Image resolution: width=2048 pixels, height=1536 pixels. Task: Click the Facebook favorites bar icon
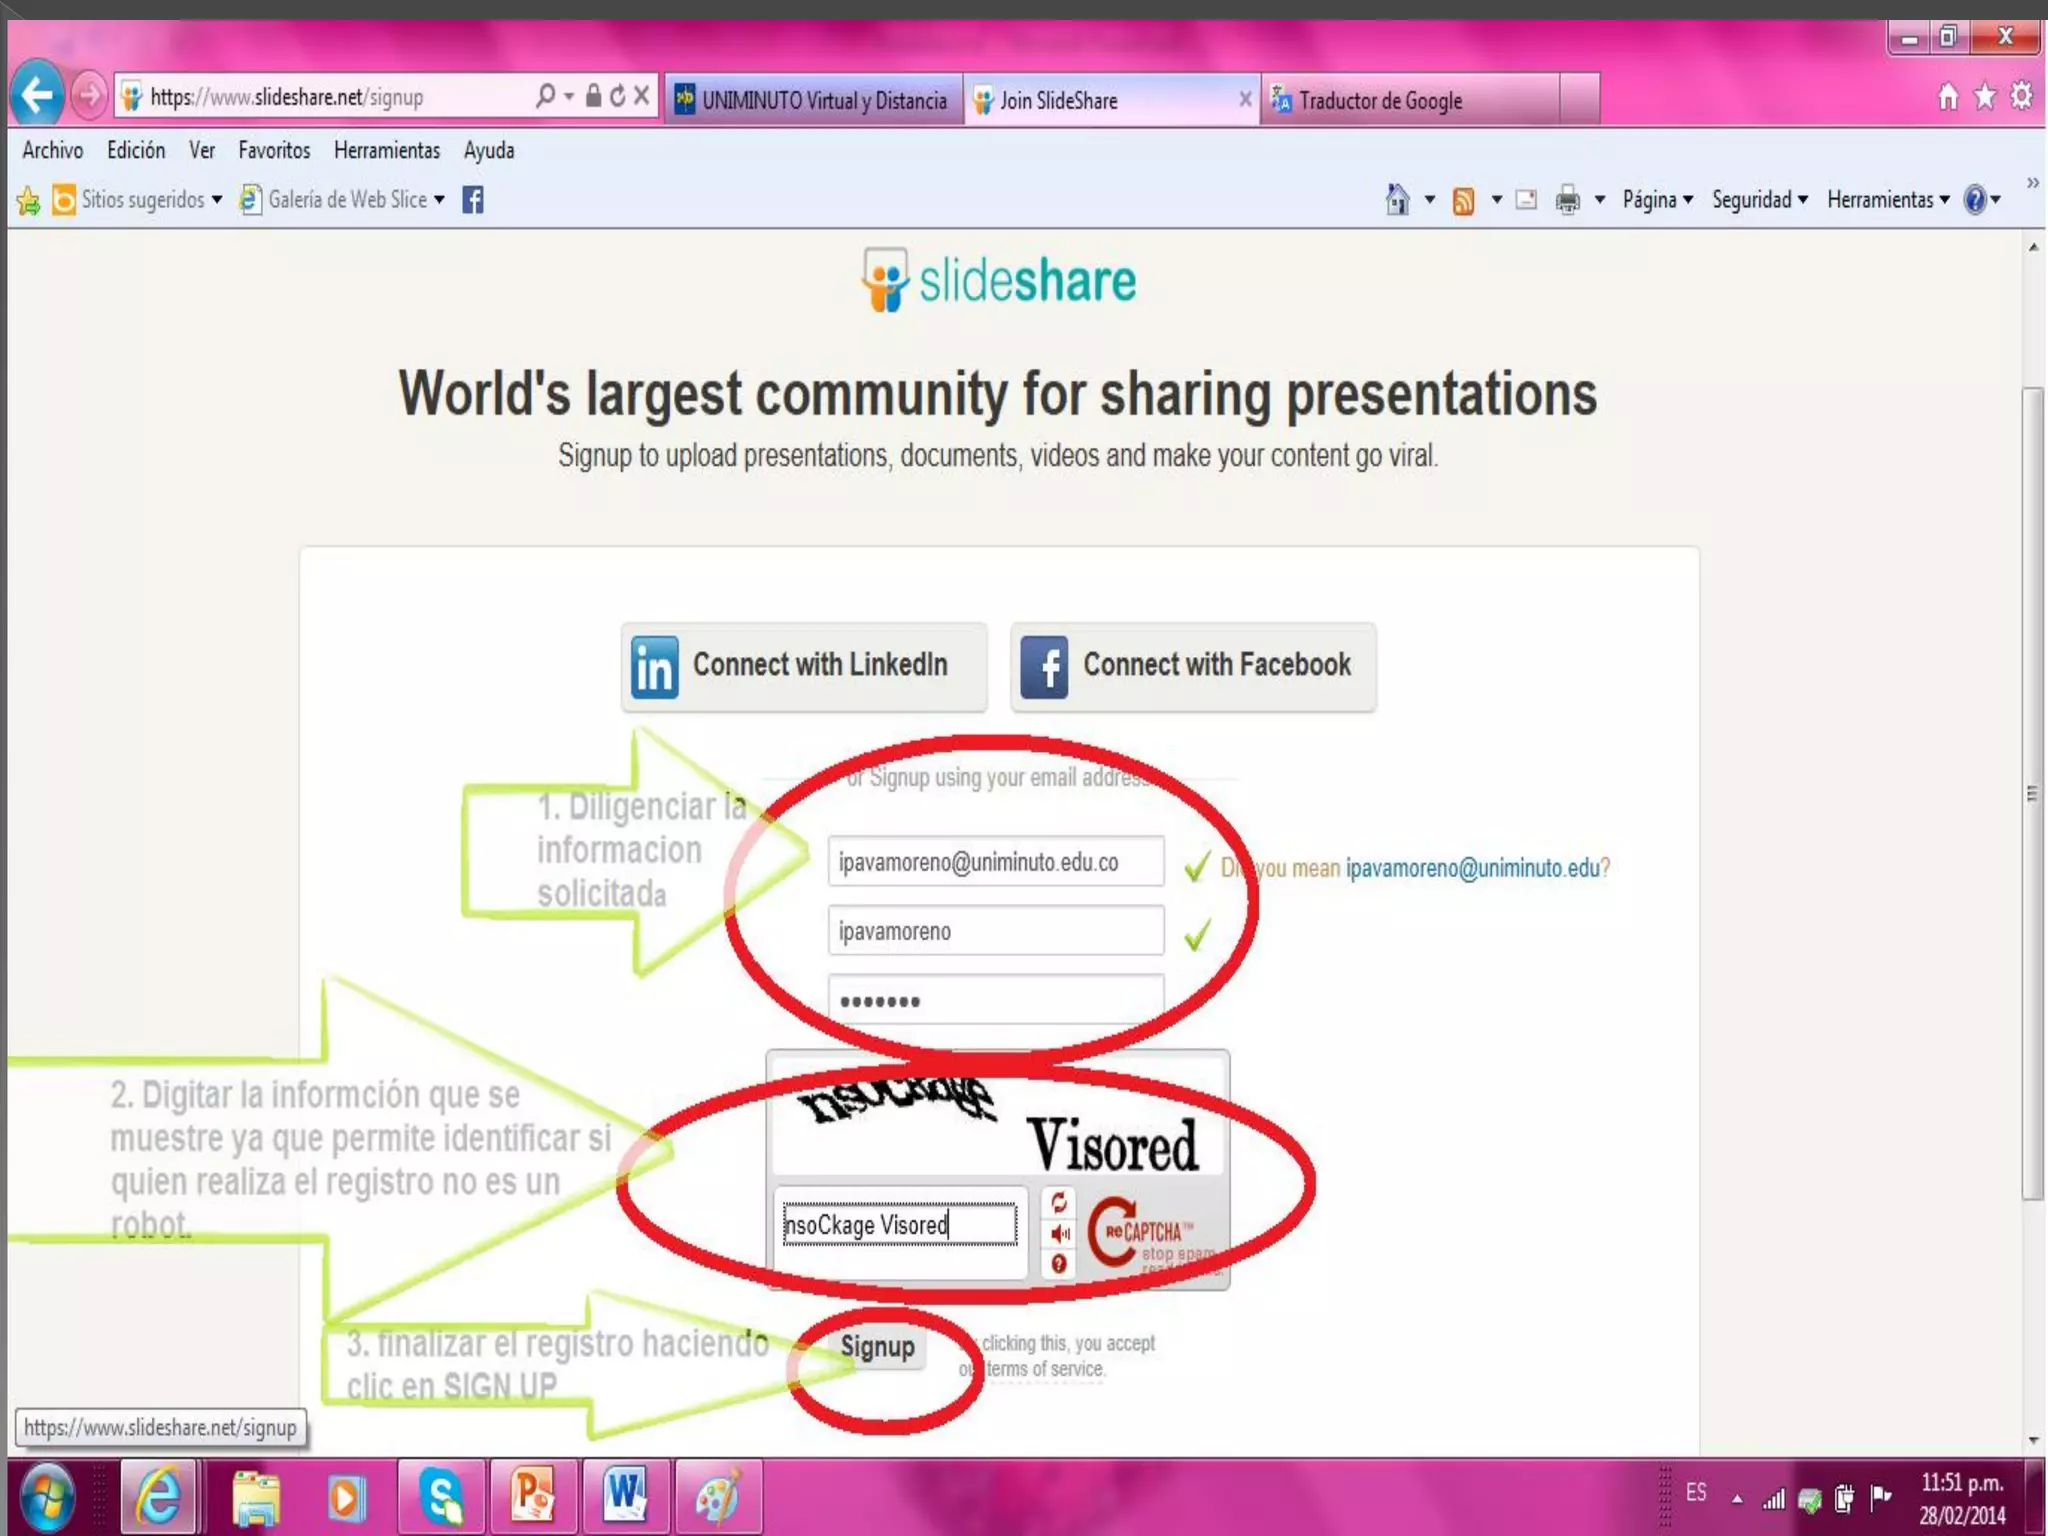(473, 200)
